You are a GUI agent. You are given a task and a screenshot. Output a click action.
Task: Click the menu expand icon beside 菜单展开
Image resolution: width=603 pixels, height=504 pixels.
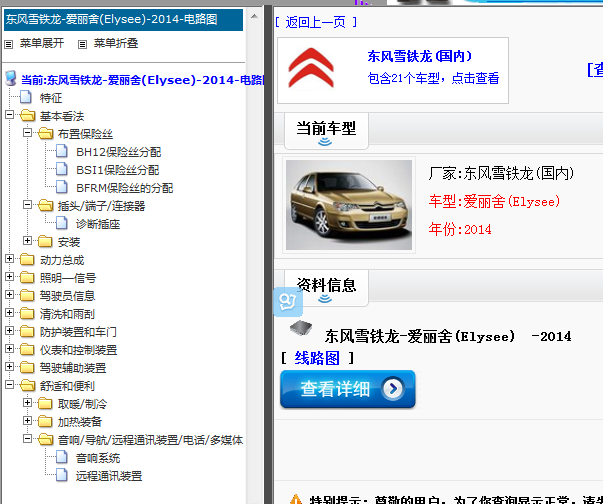pos(8,44)
